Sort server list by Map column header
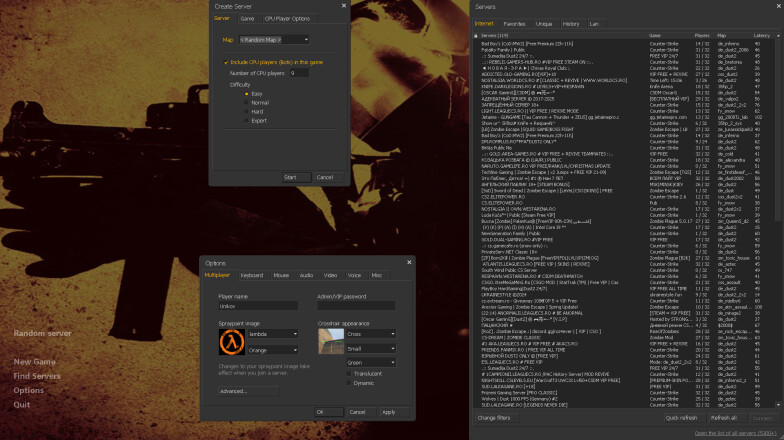 tap(734, 36)
